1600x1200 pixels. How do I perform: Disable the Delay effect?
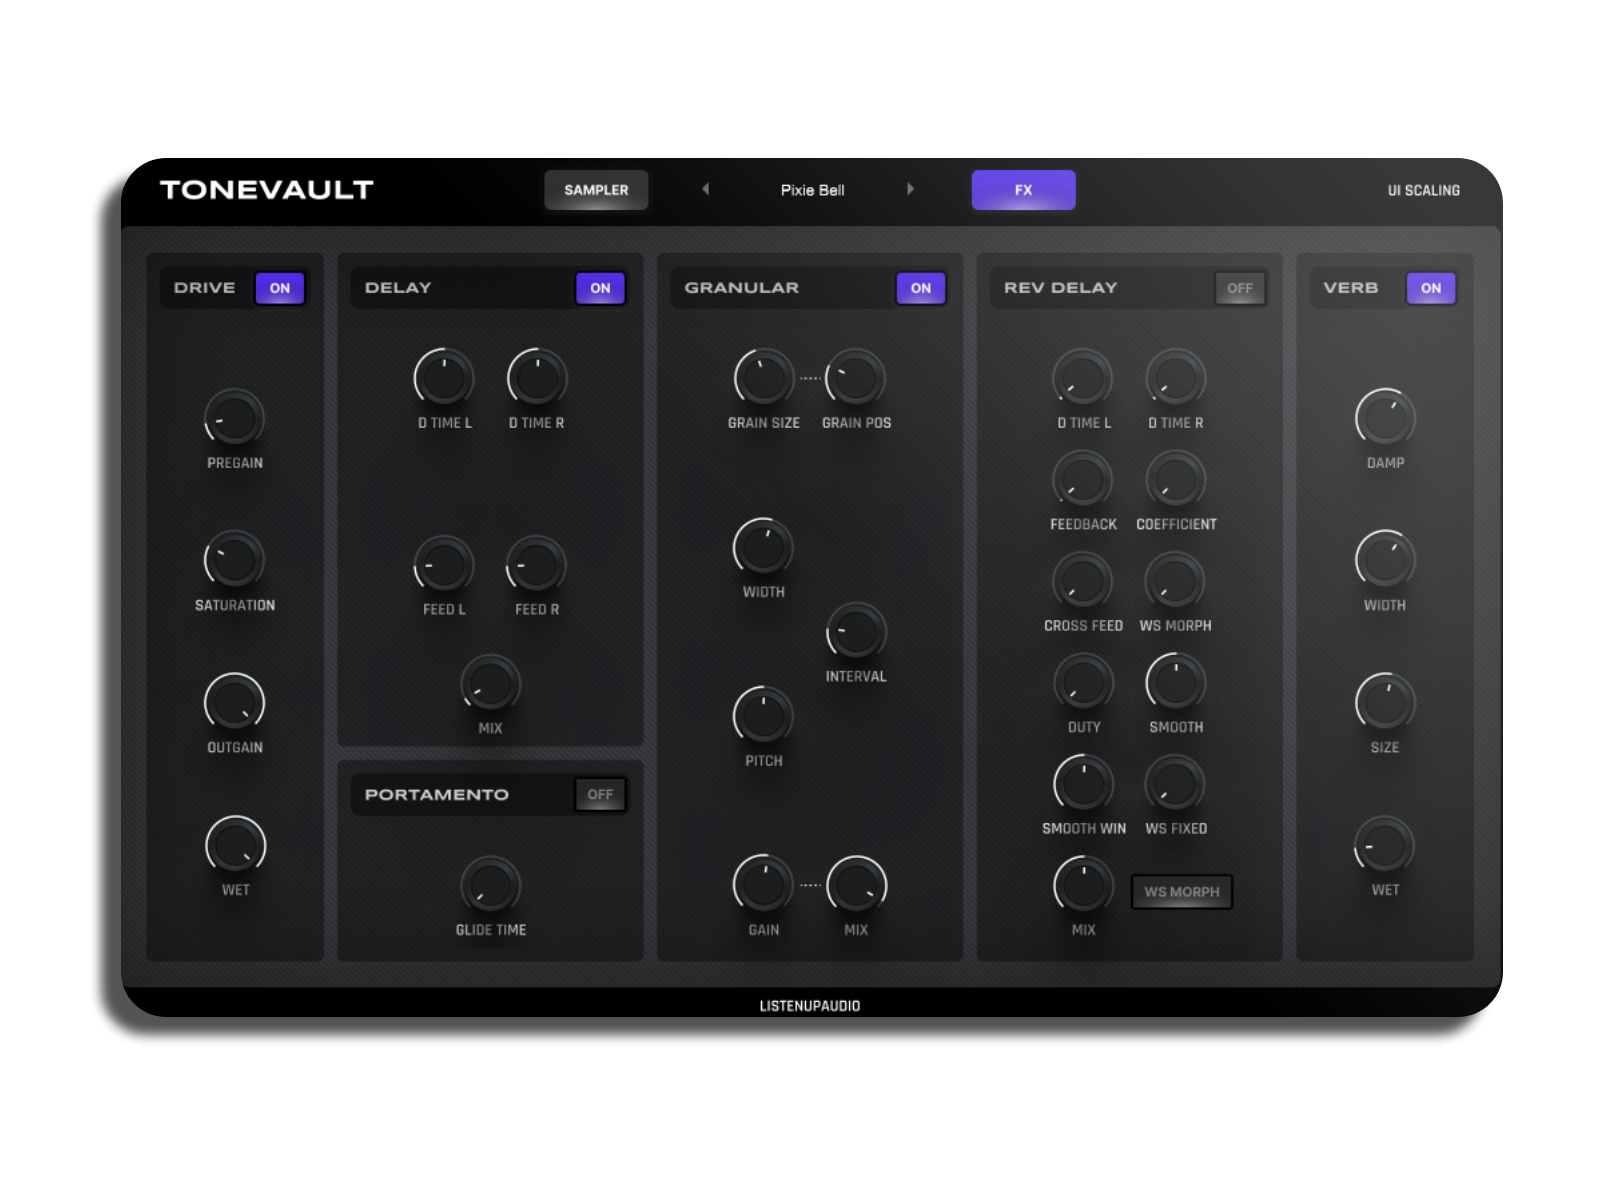point(600,288)
